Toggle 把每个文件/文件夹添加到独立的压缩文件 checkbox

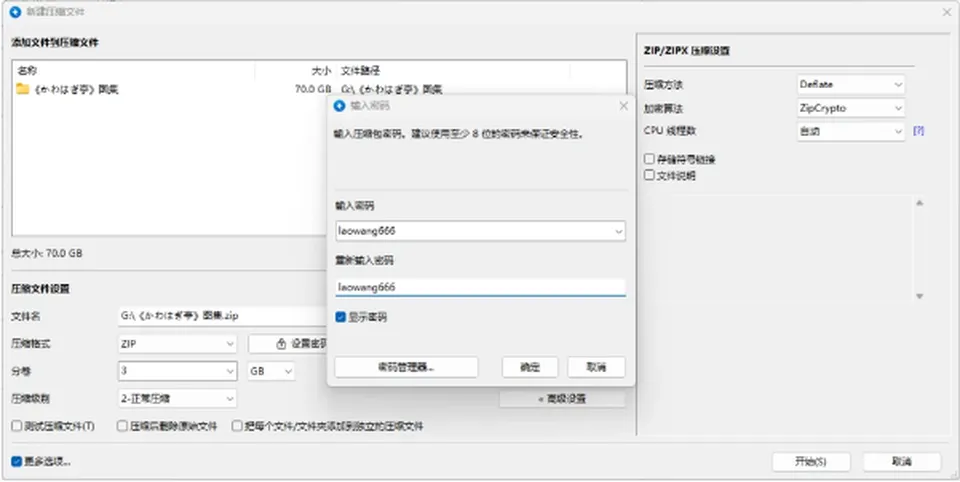(237, 426)
